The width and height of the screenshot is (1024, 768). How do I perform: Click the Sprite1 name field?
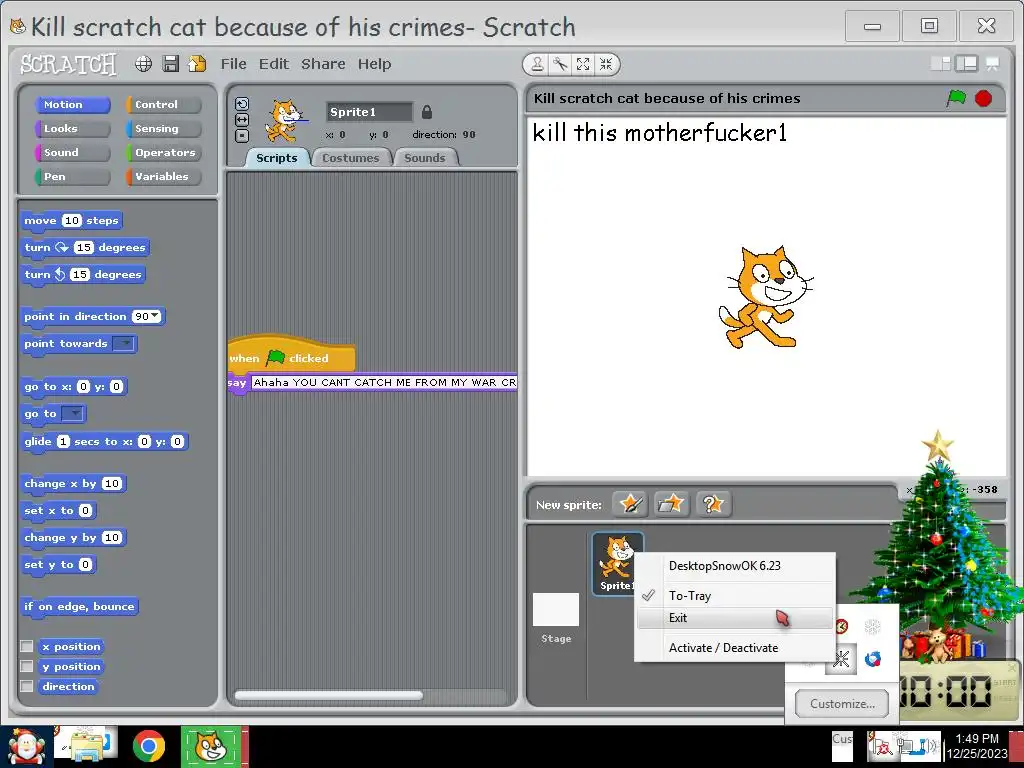(x=369, y=112)
